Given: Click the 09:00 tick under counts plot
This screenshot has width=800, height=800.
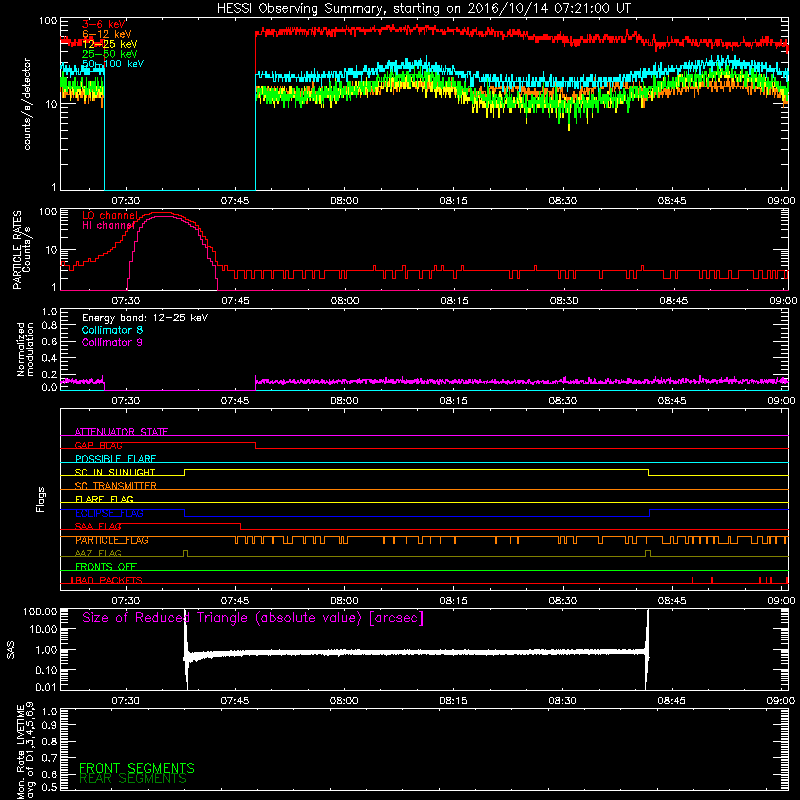Looking at the screenshot, I should coord(781,201).
